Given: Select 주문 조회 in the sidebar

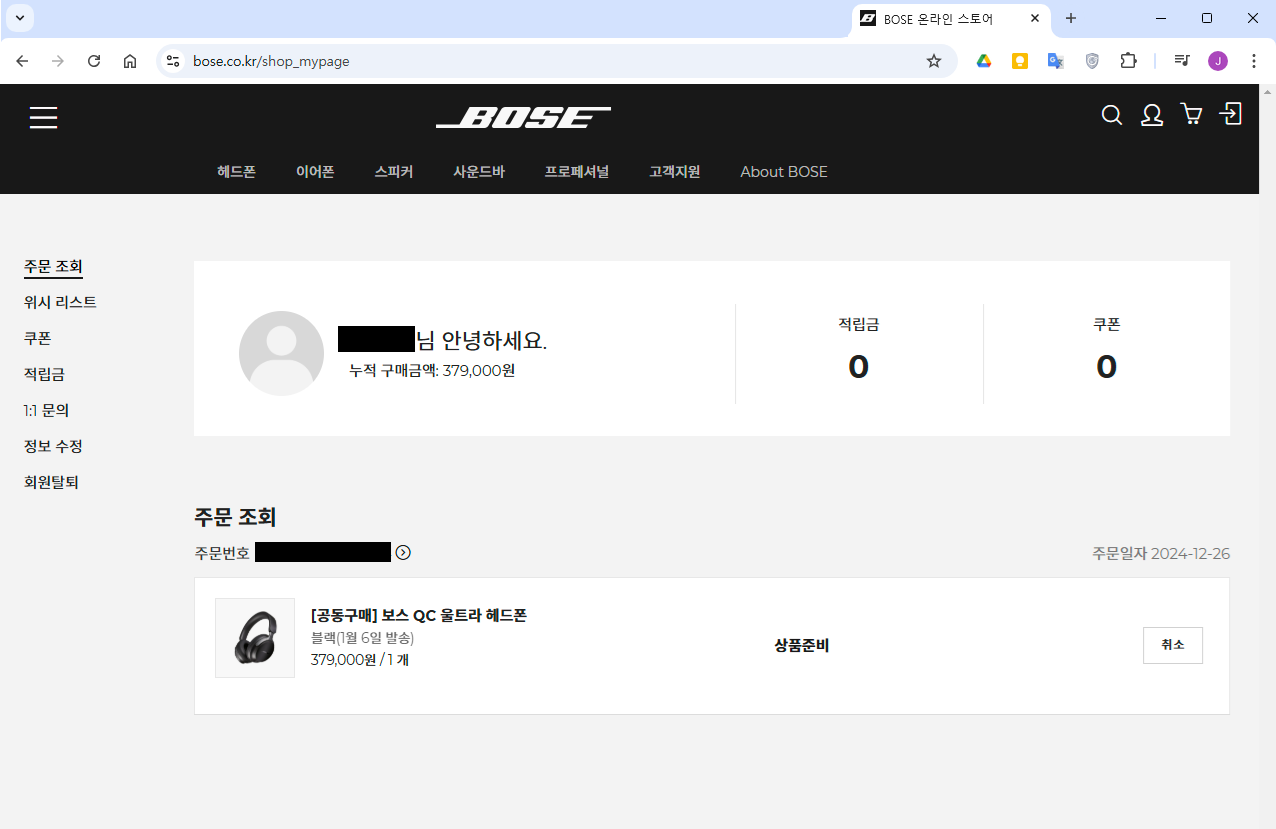Looking at the screenshot, I should coord(53,266).
